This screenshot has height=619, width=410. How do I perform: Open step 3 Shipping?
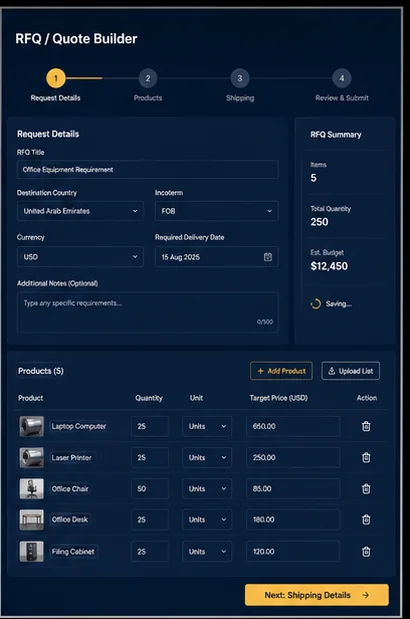click(240, 78)
